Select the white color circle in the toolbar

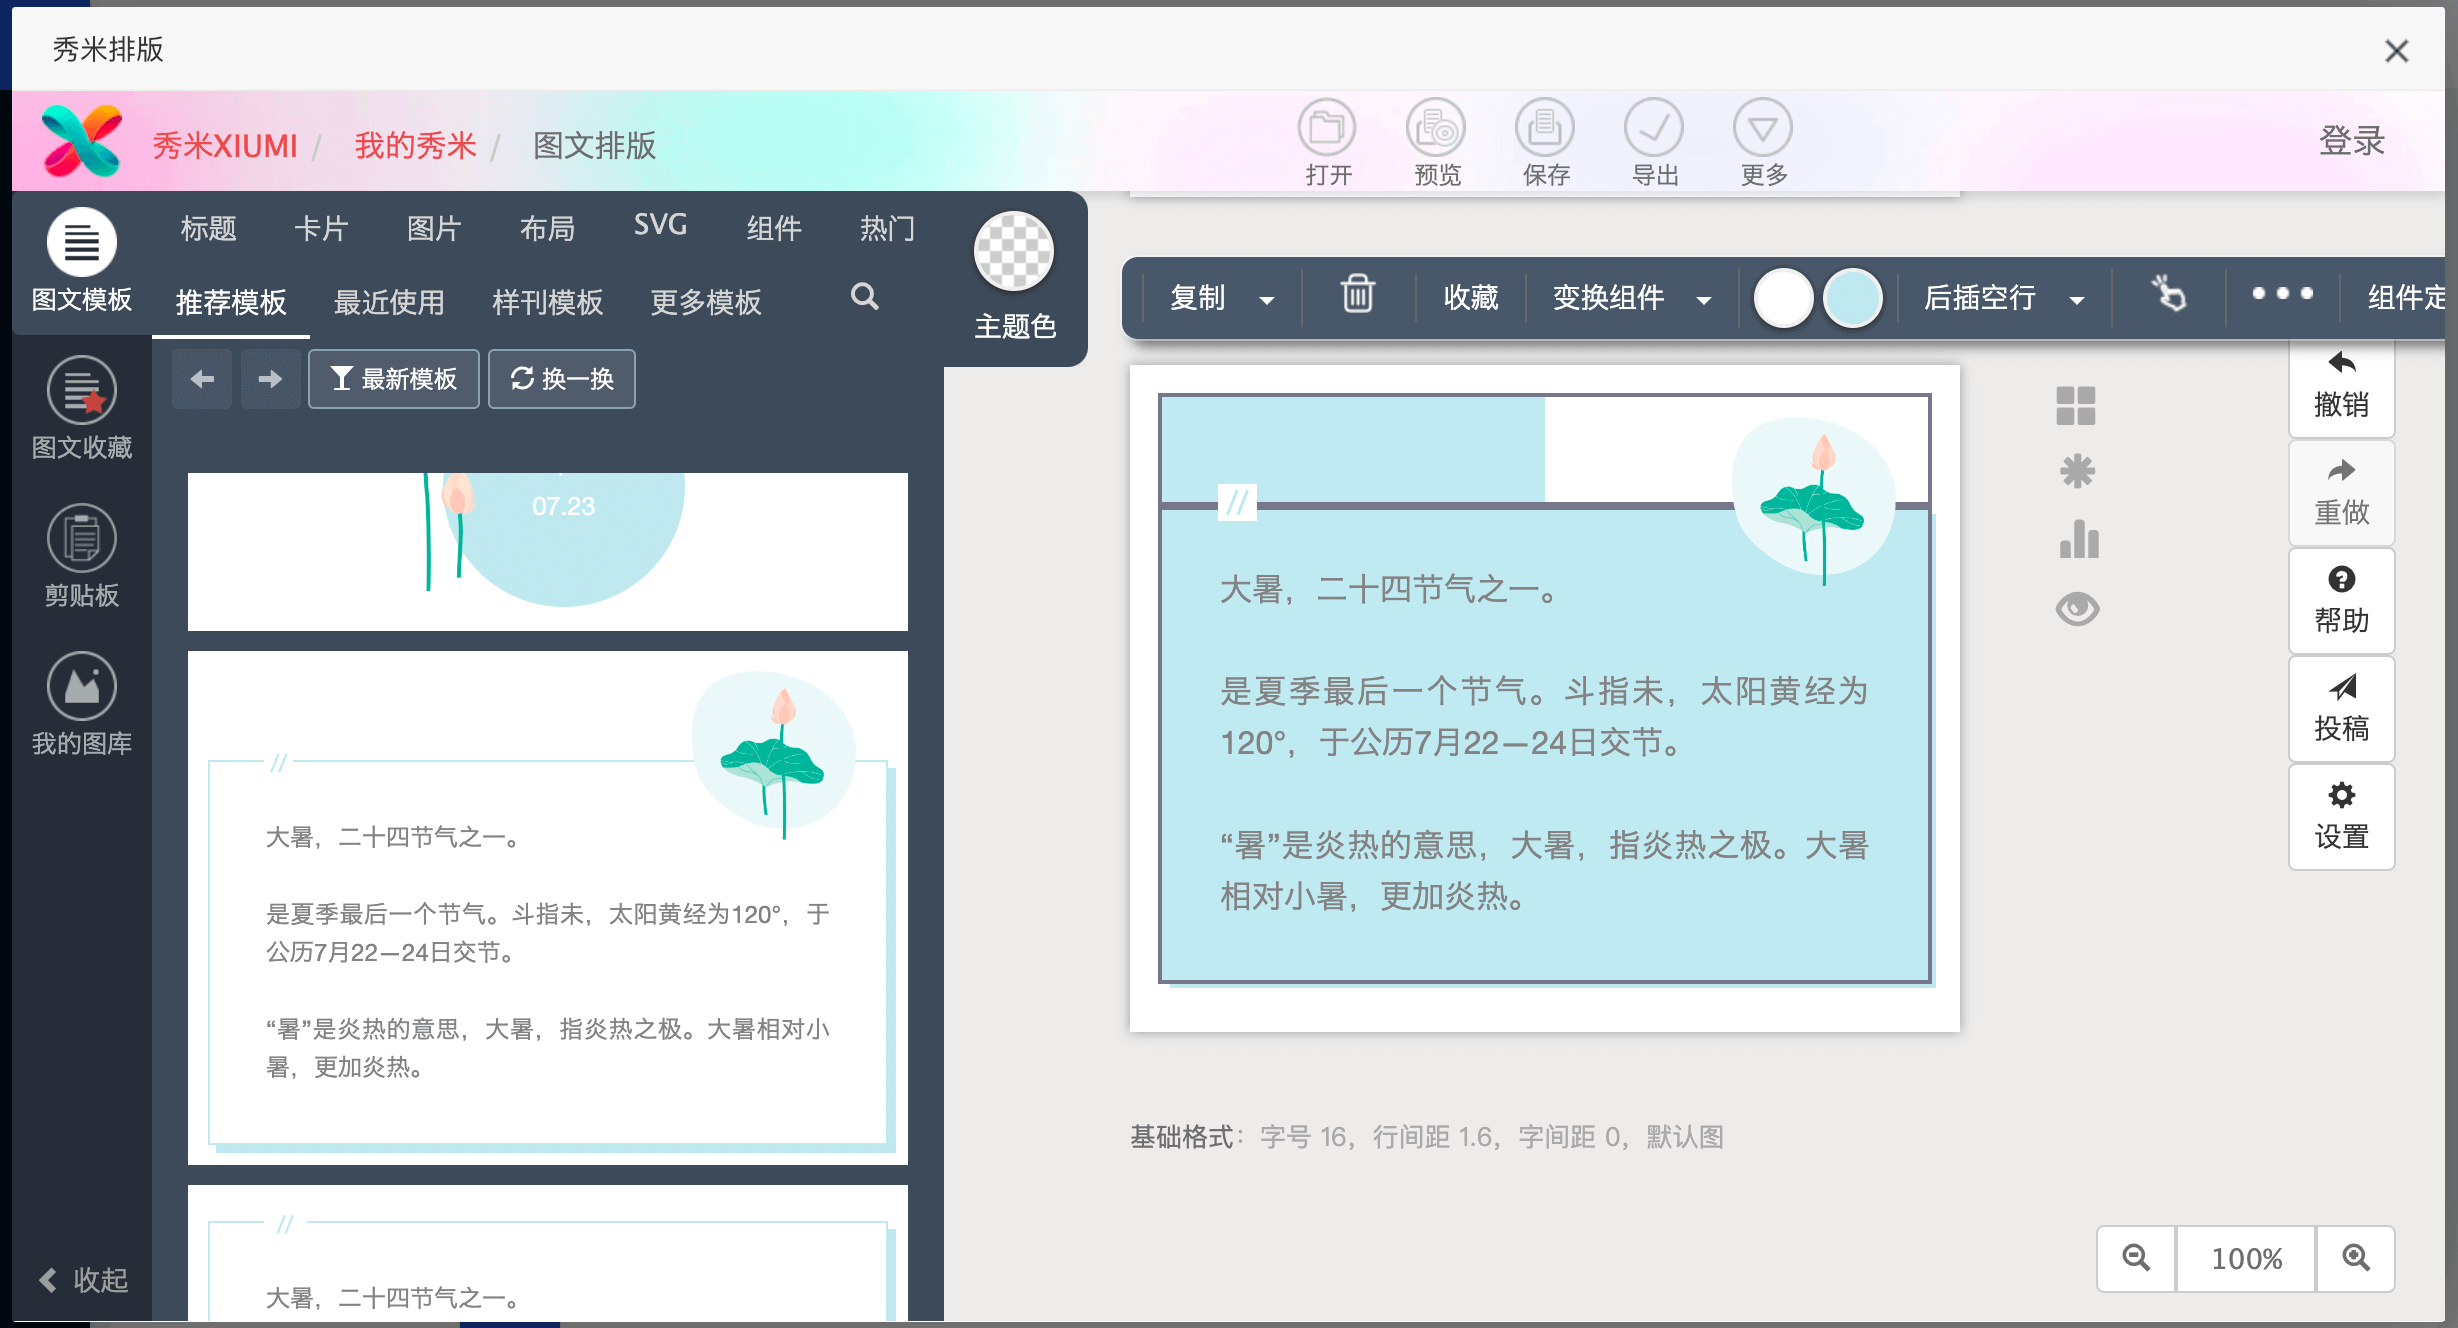(x=1783, y=297)
